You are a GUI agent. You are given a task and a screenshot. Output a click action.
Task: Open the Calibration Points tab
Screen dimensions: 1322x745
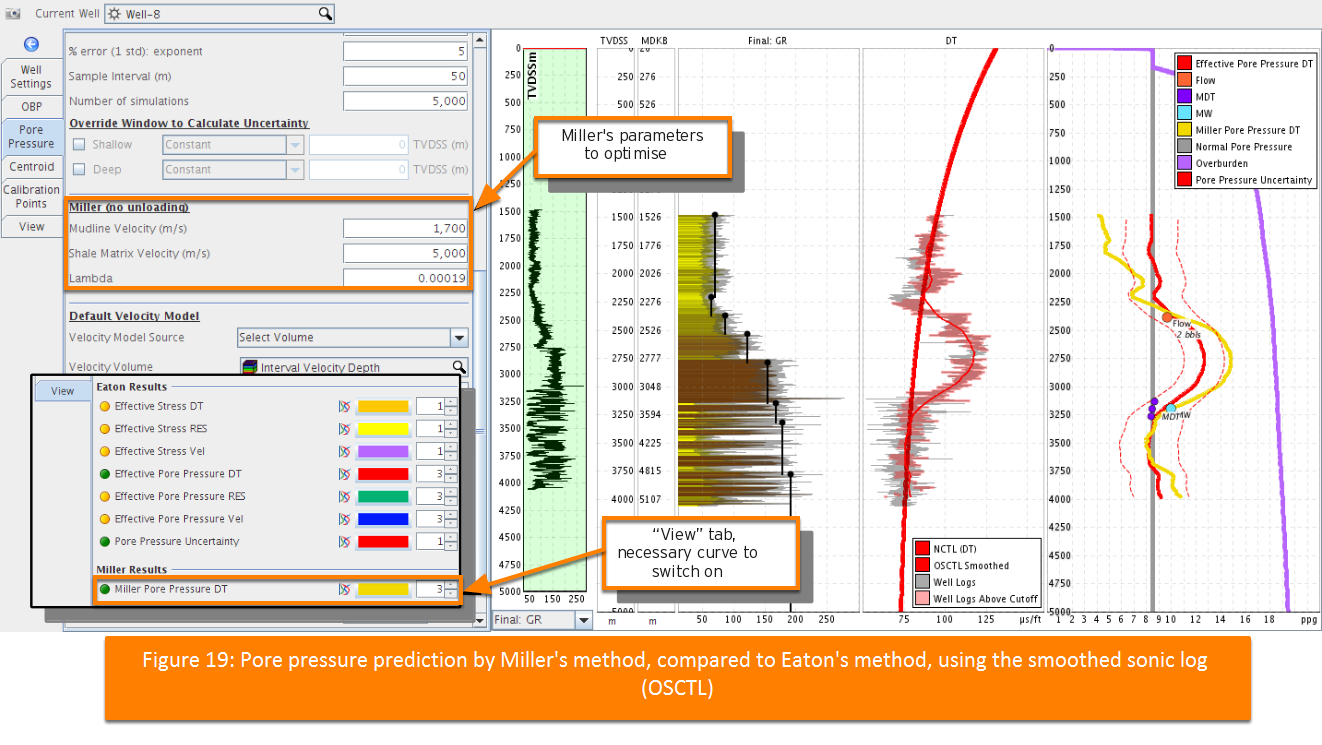pos(32,196)
